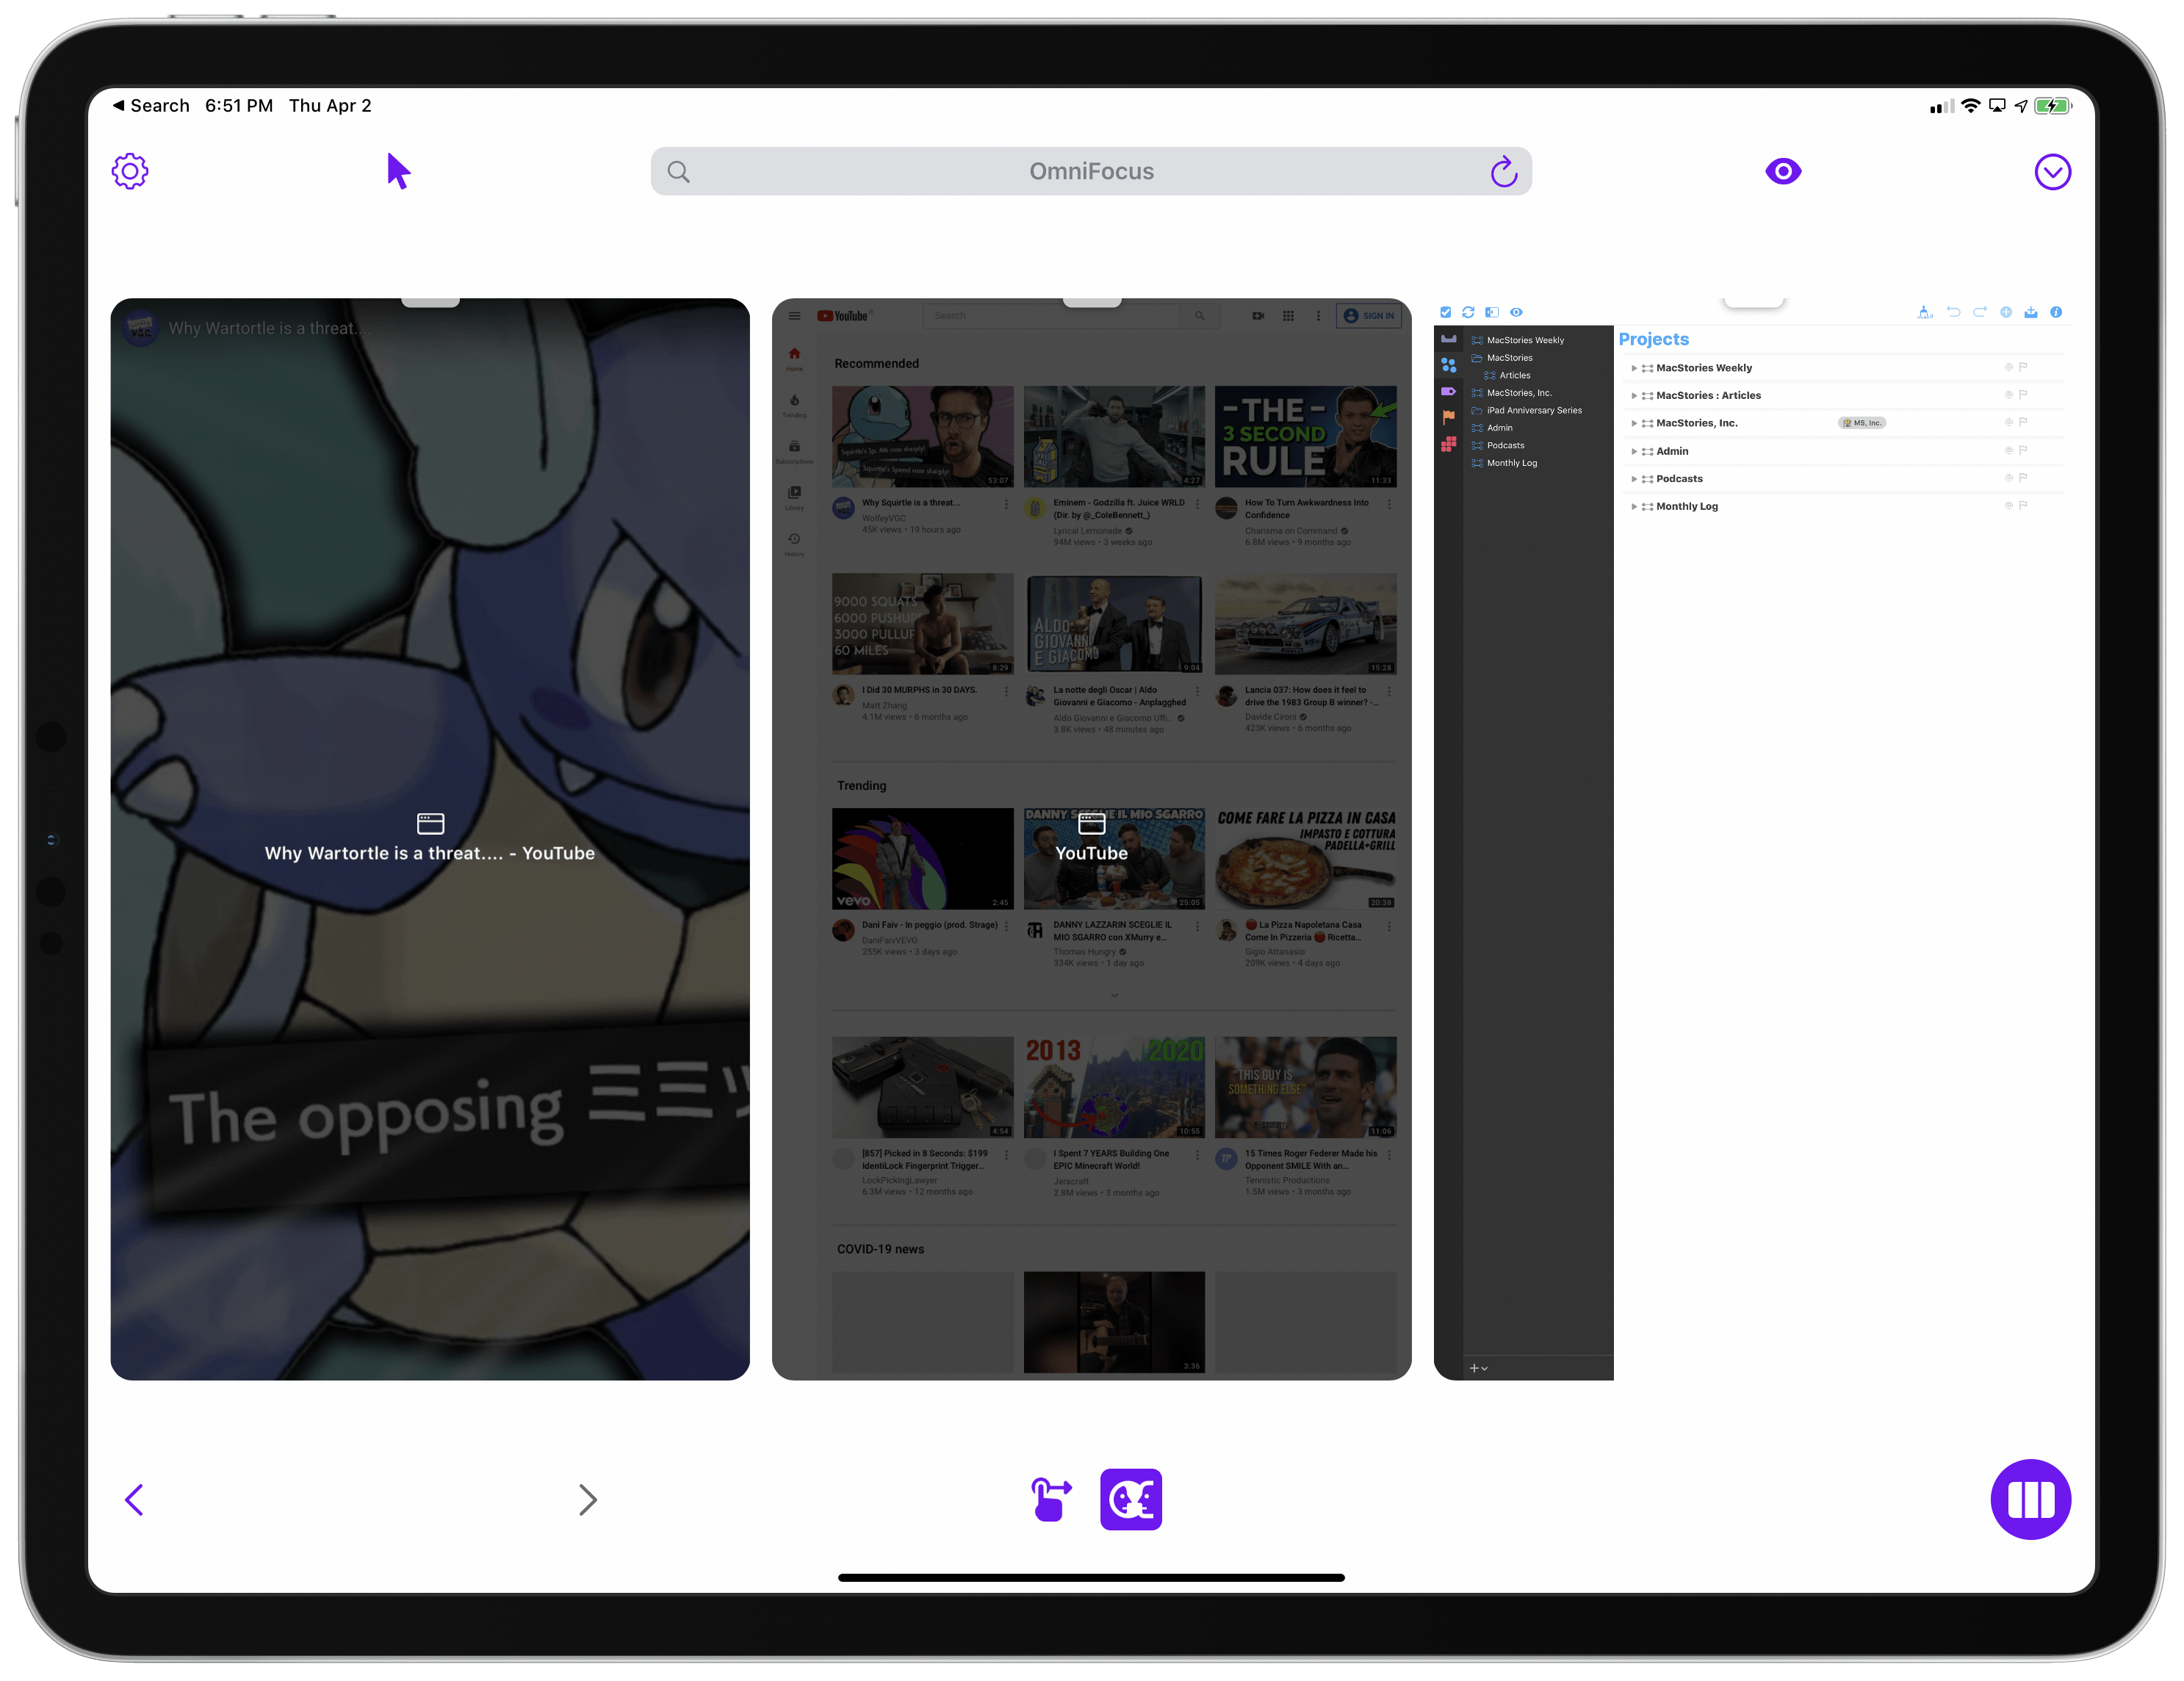Switch to the purple Tags perspective tab
This screenshot has height=1681, width=2184.
click(1448, 391)
